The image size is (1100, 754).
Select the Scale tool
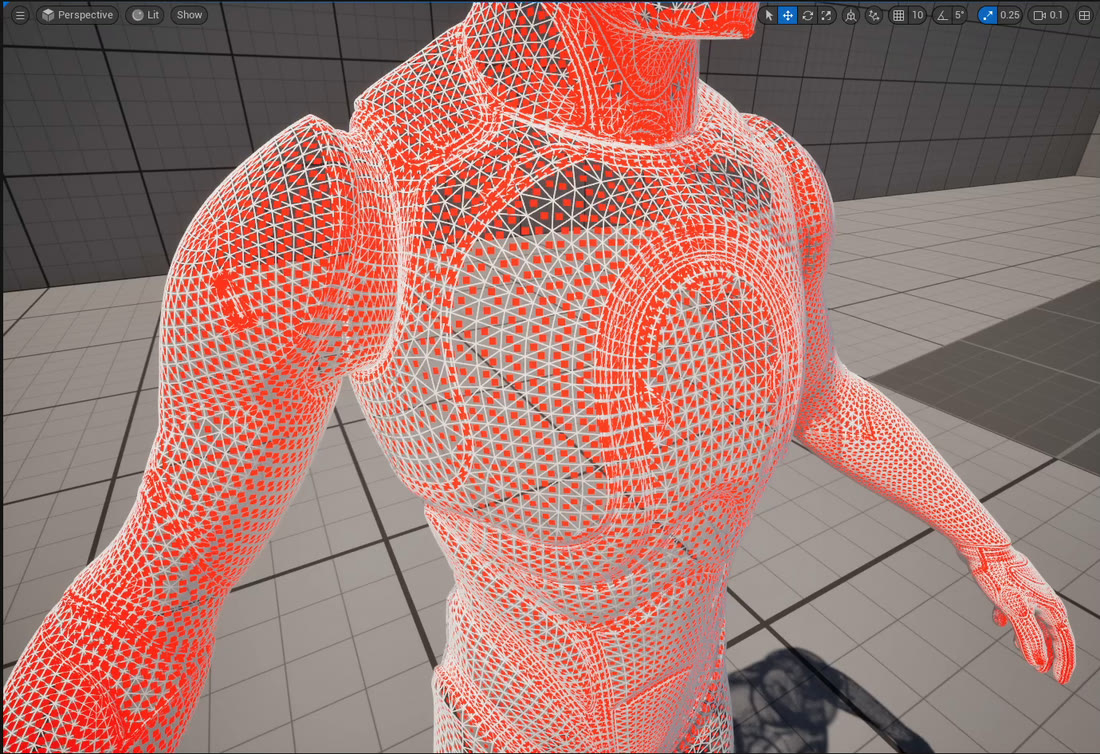(826, 15)
